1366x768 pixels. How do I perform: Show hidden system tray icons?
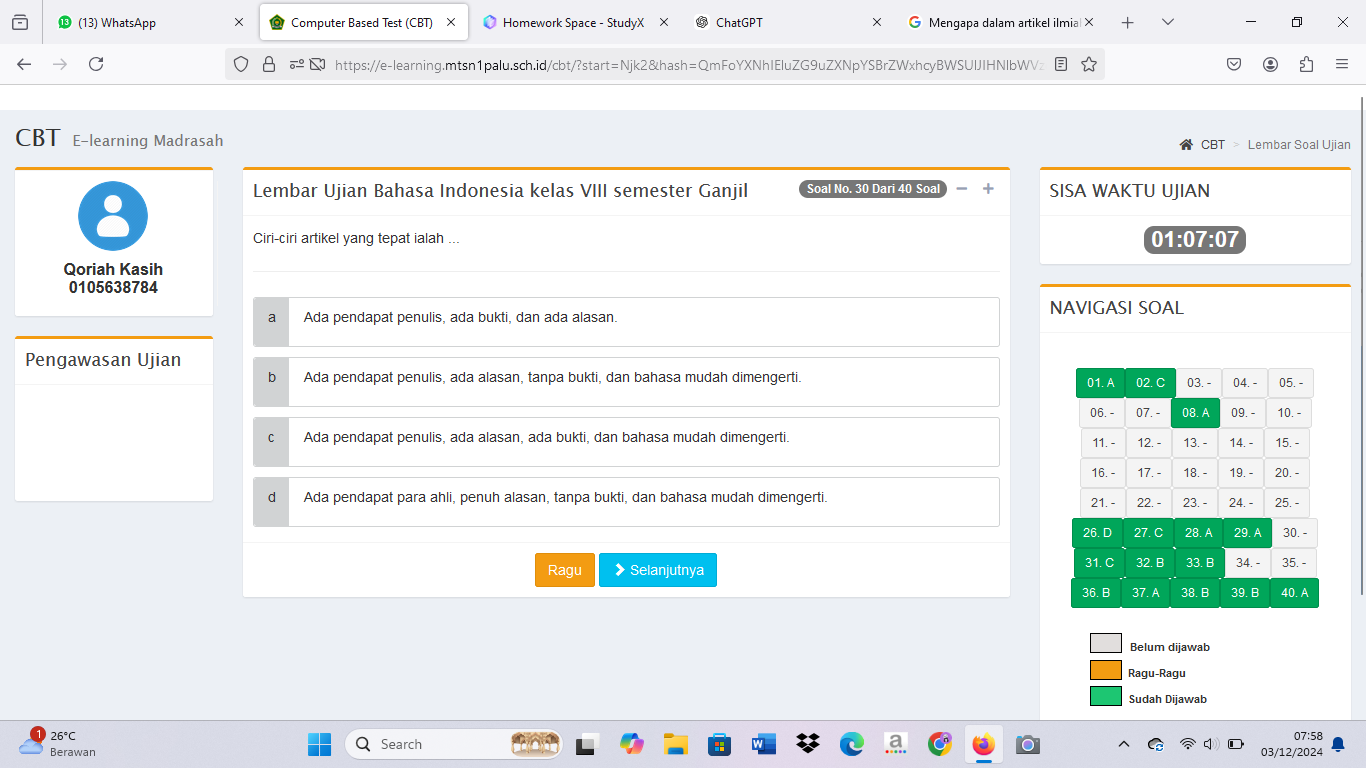[x=1124, y=744]
